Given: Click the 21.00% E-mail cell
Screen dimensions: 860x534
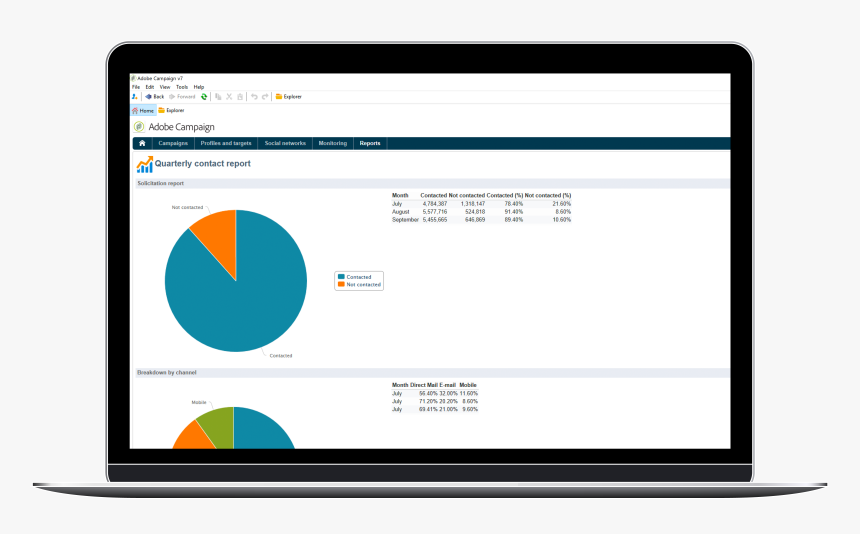Looking at the screenshot, I should coord(448,409).
